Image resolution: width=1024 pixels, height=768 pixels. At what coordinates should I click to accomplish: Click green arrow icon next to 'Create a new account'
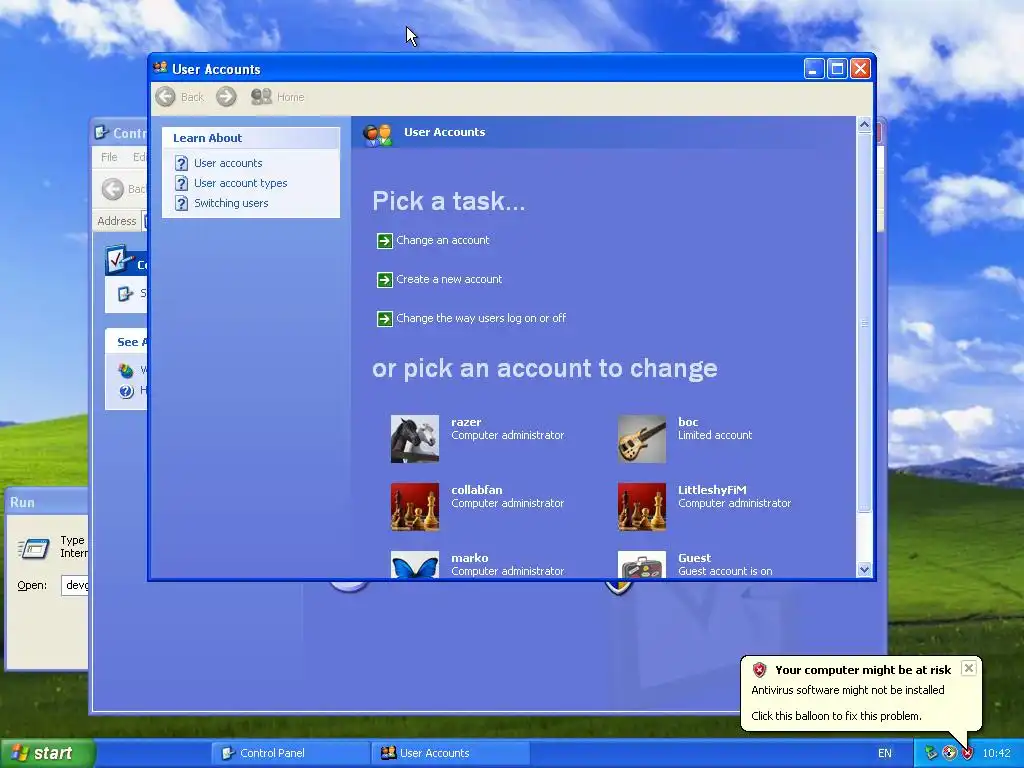(385, 280)
